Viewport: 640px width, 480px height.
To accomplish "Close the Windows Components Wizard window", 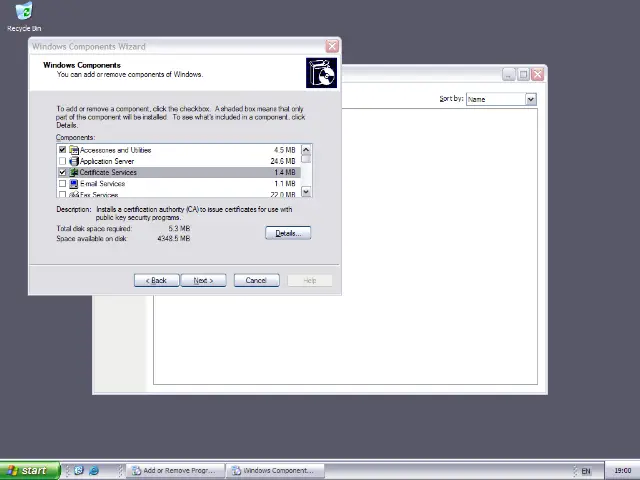I will click(332, 46).
